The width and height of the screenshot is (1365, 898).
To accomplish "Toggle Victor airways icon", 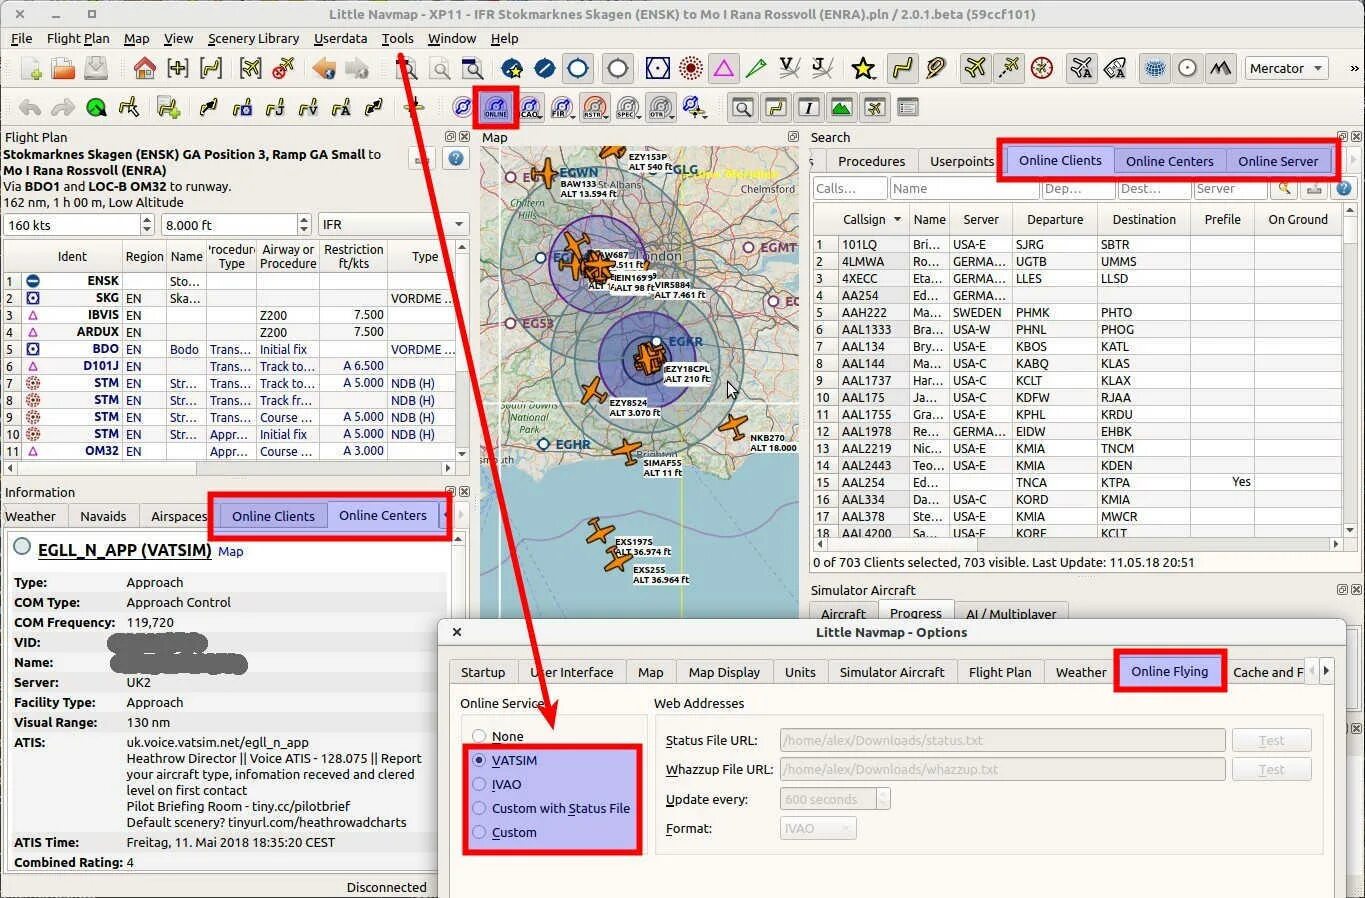I will (789, 69).
